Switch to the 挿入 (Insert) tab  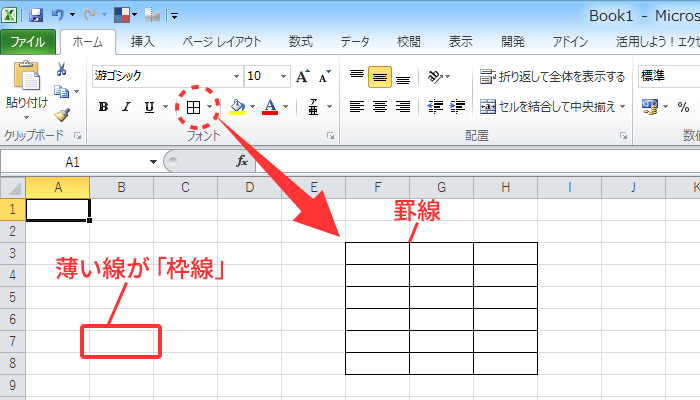(142, 42)
